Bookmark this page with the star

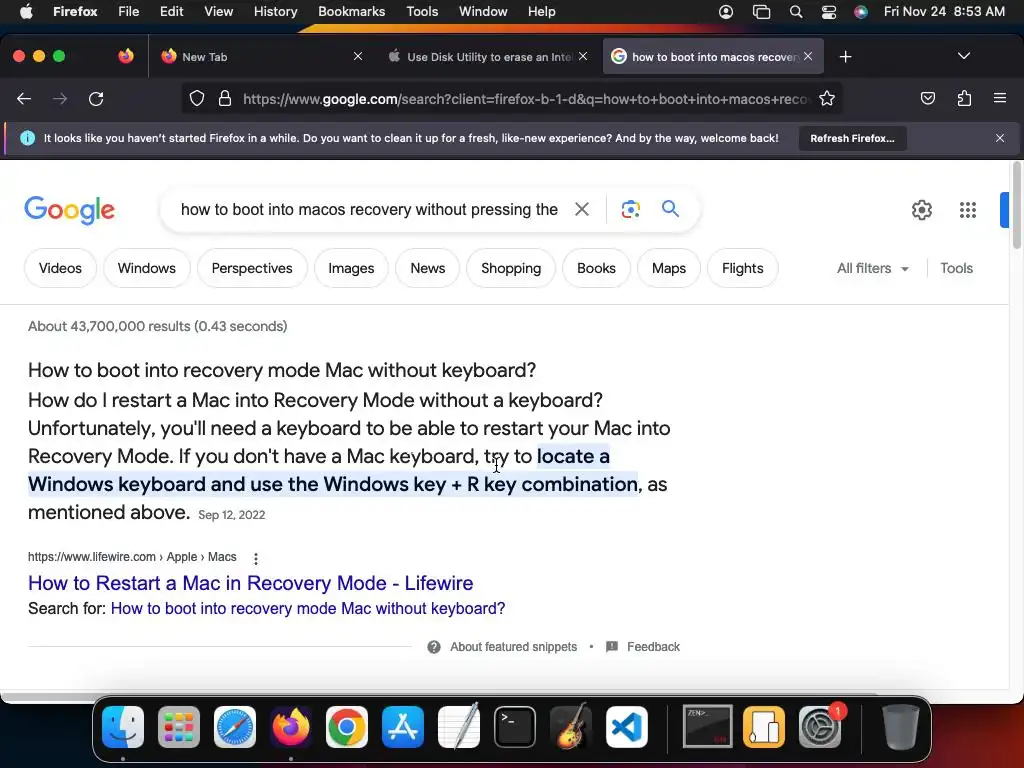[x=827, y=99]
